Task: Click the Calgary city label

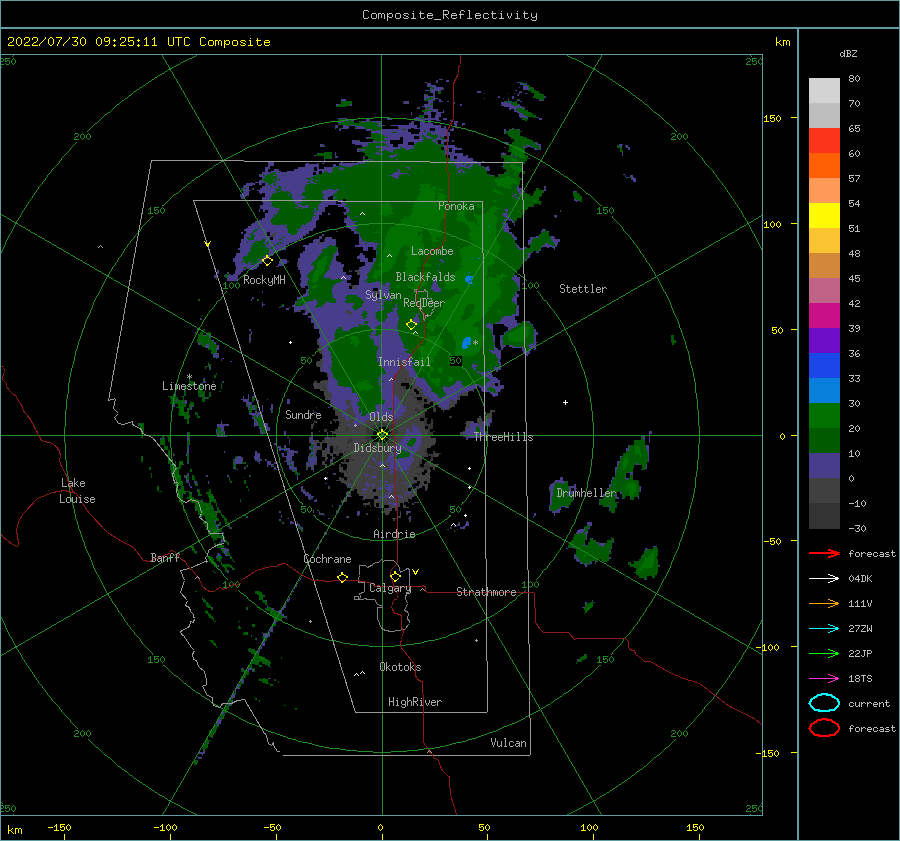Action: click(x=390, y=588)
